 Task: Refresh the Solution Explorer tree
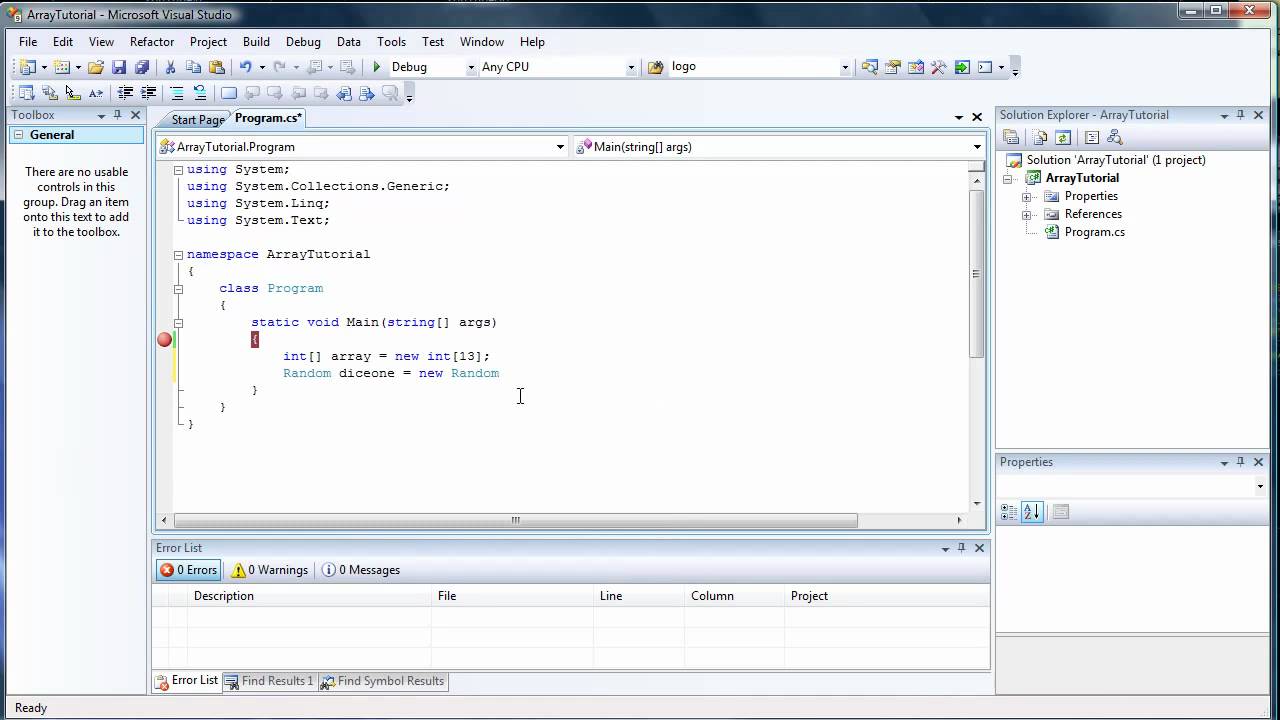tap(1063, 137)
